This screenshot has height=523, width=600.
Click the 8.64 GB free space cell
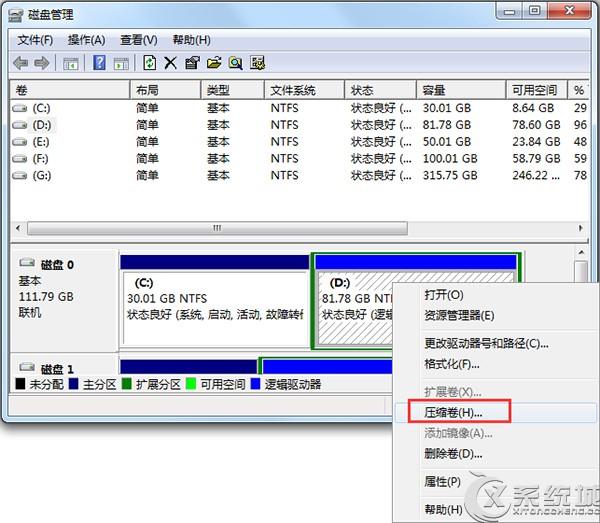pos(533,108)
